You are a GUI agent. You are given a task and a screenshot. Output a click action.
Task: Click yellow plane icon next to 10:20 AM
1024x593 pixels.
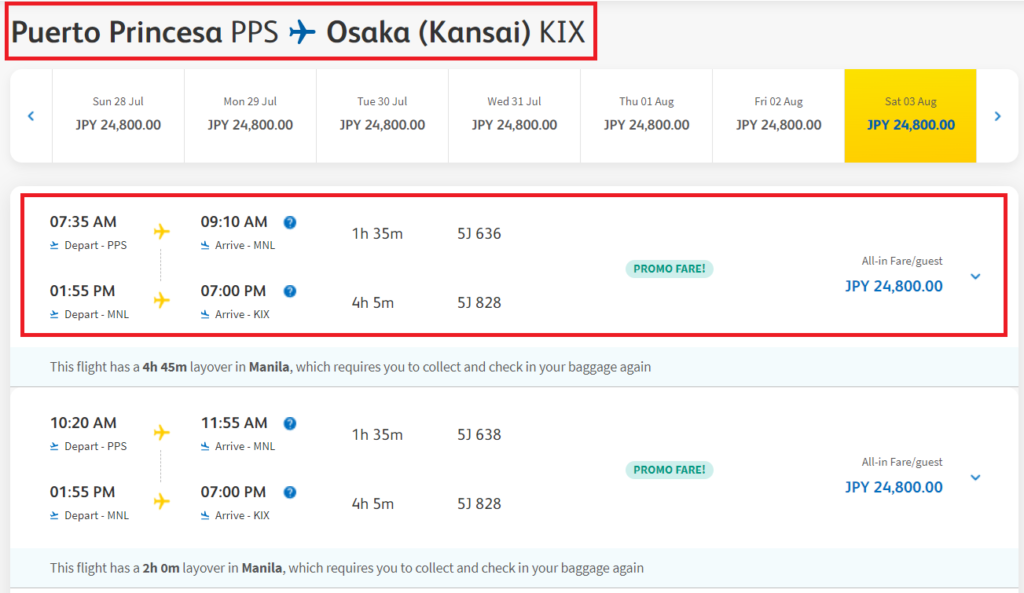[x=161, y=433]
